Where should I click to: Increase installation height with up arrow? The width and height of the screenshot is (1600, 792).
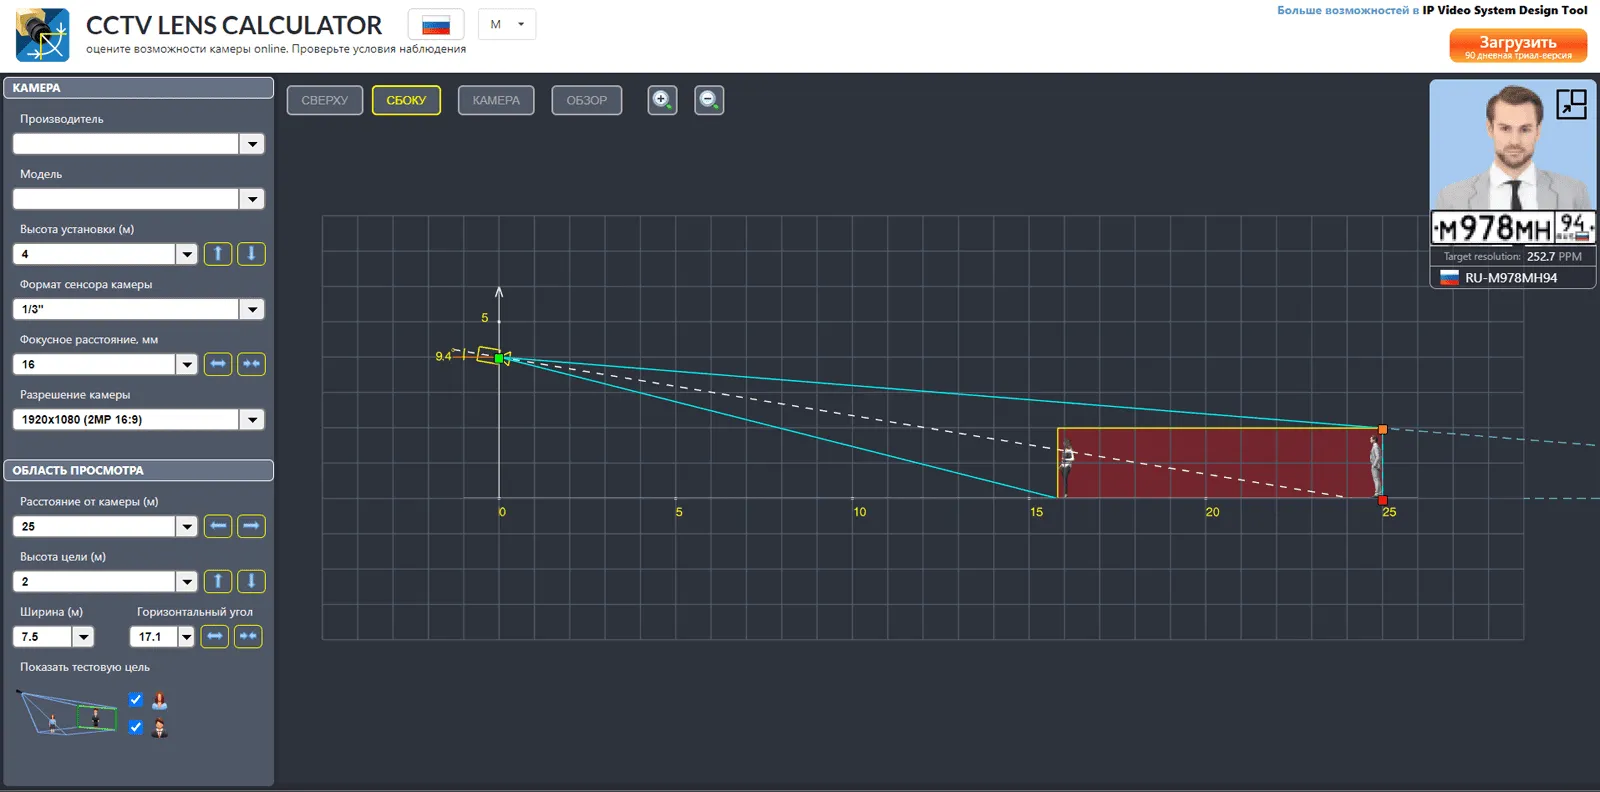[218, 254]
